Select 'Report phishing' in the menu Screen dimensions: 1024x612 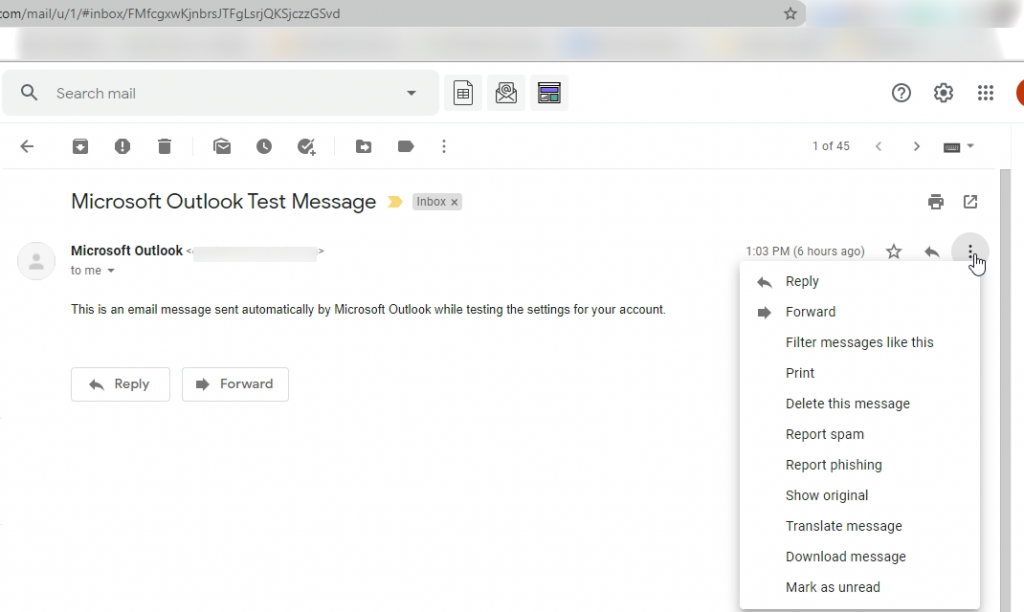(x=859, y=466)
